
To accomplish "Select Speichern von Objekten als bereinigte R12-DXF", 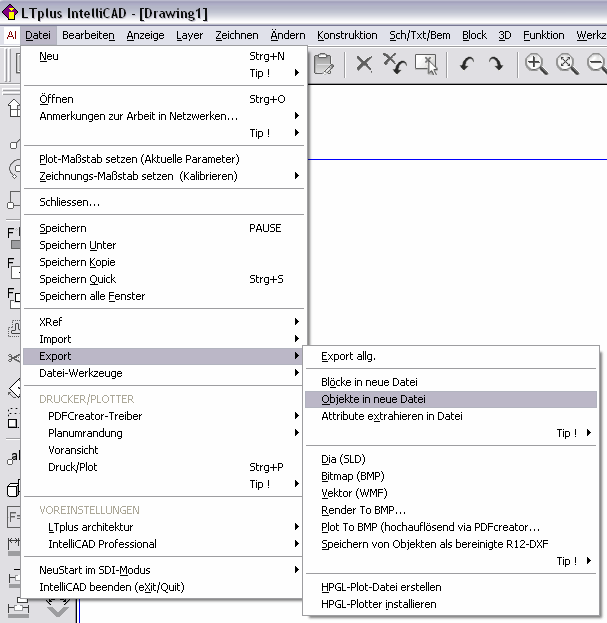I will (451, 544).
